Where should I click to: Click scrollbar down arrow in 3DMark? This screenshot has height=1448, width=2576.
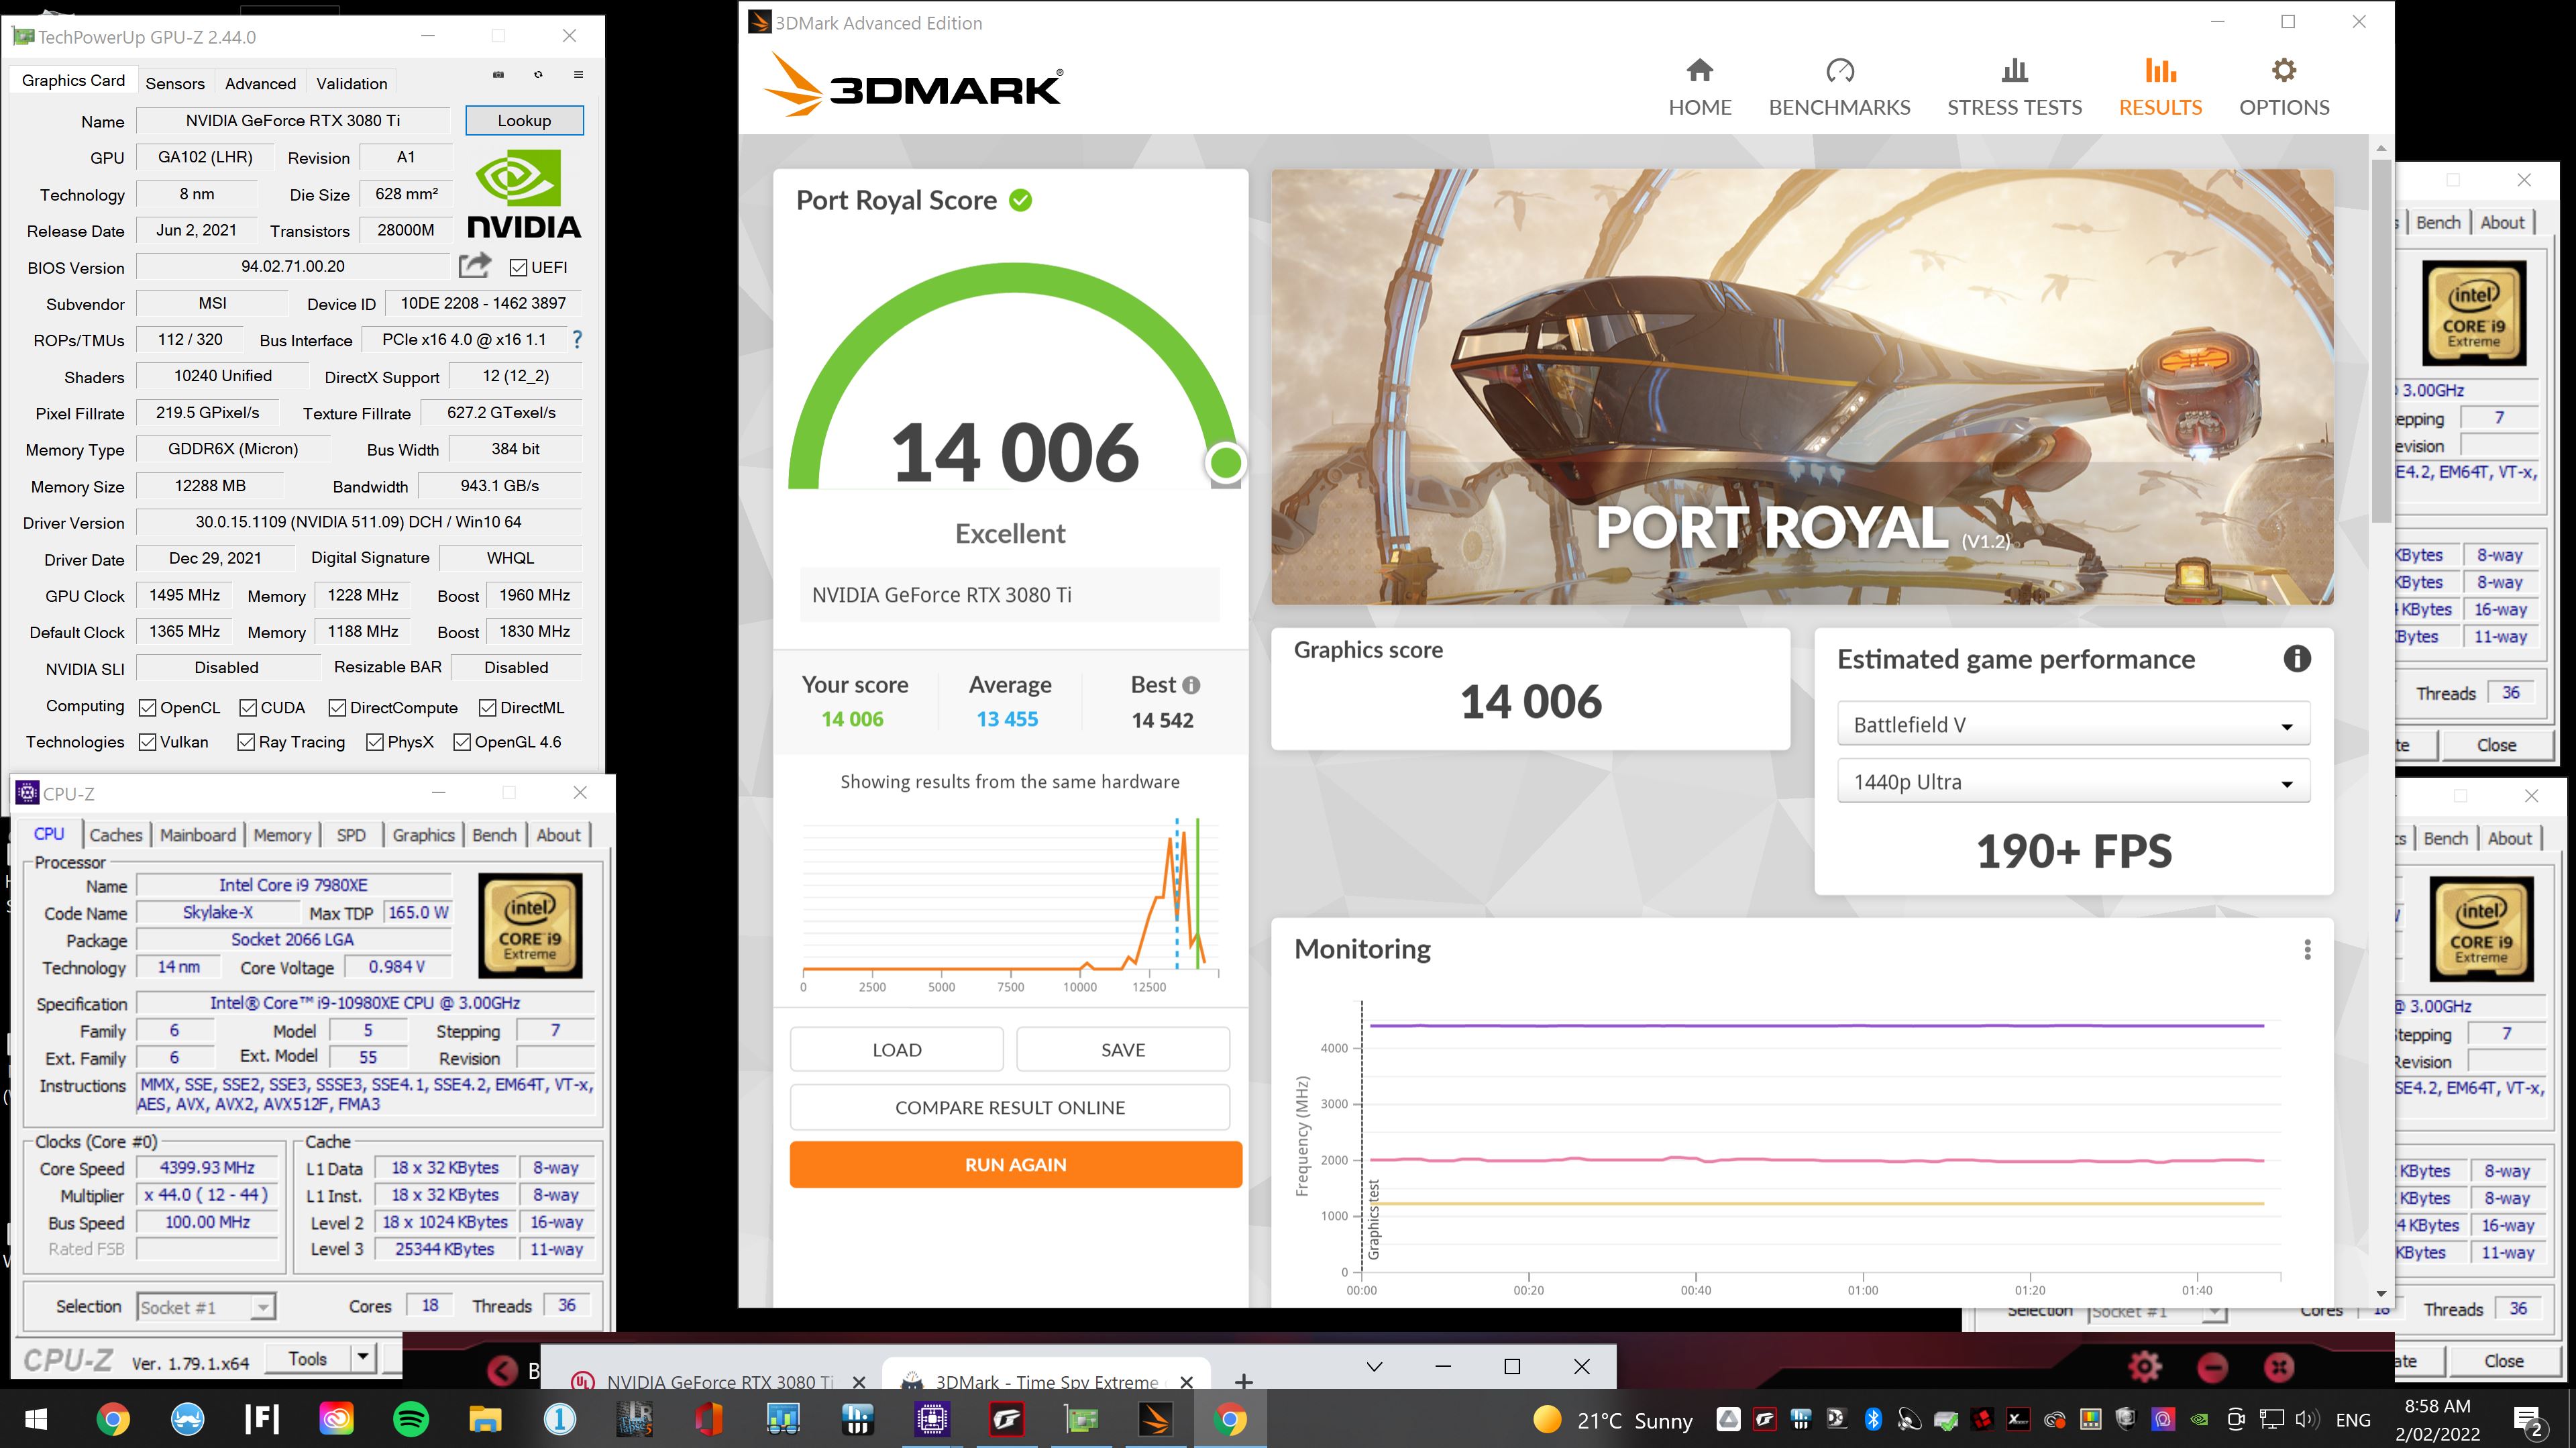[2380, 1294]
